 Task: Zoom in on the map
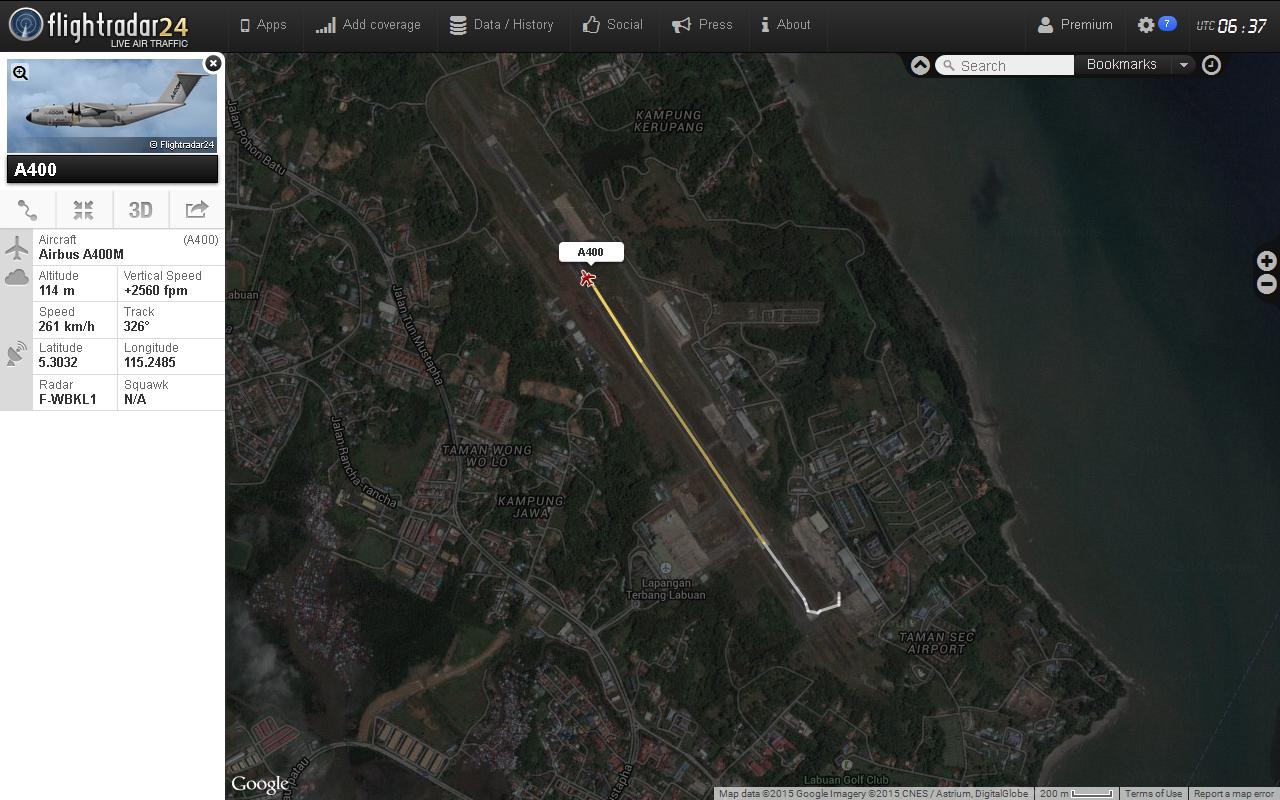pyautogui.click(x=1266, y=261)
